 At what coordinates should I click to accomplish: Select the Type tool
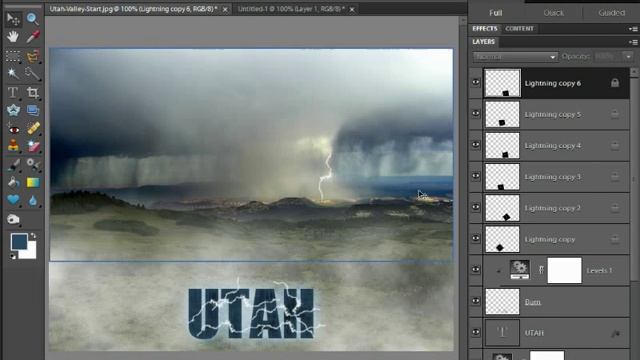(13, 93)
